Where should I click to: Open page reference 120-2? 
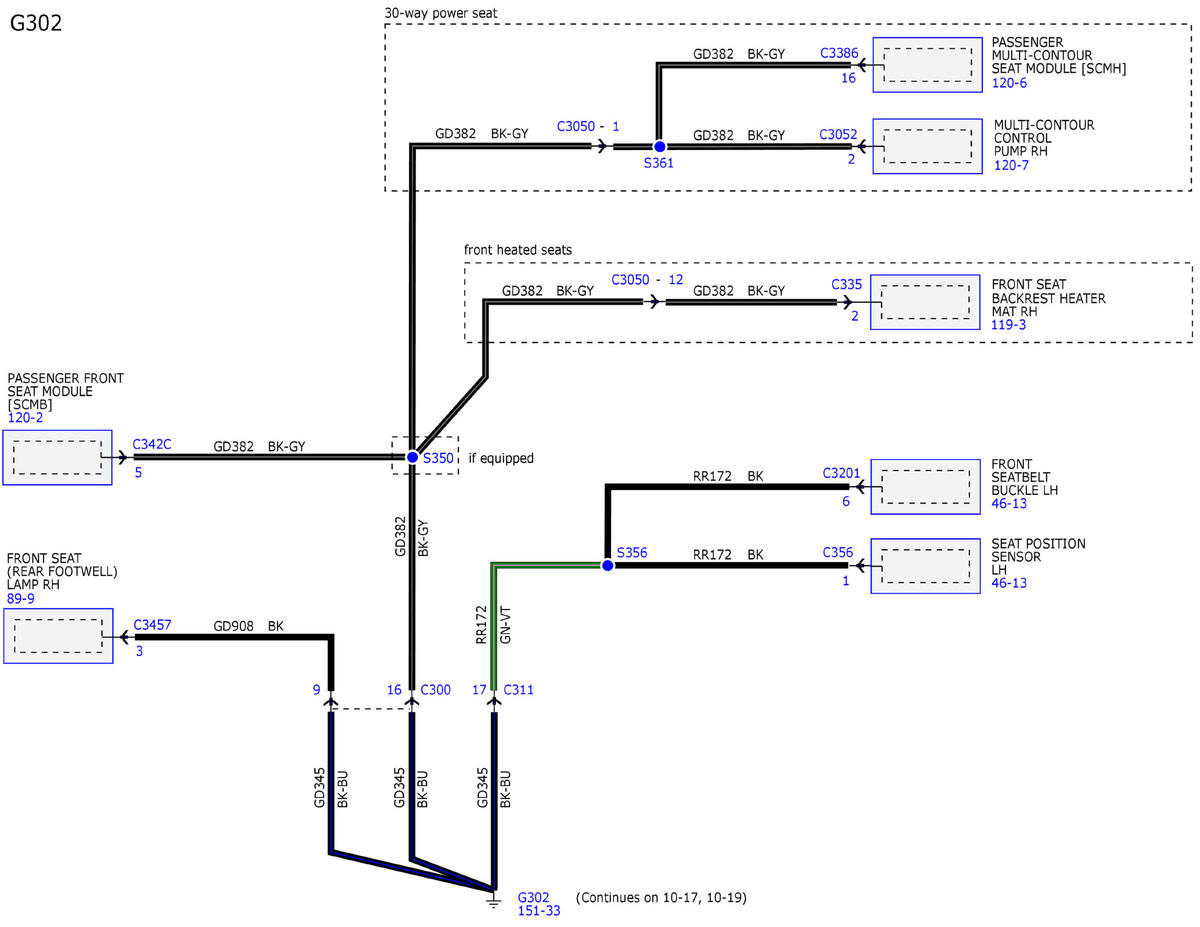pos(26,420)
